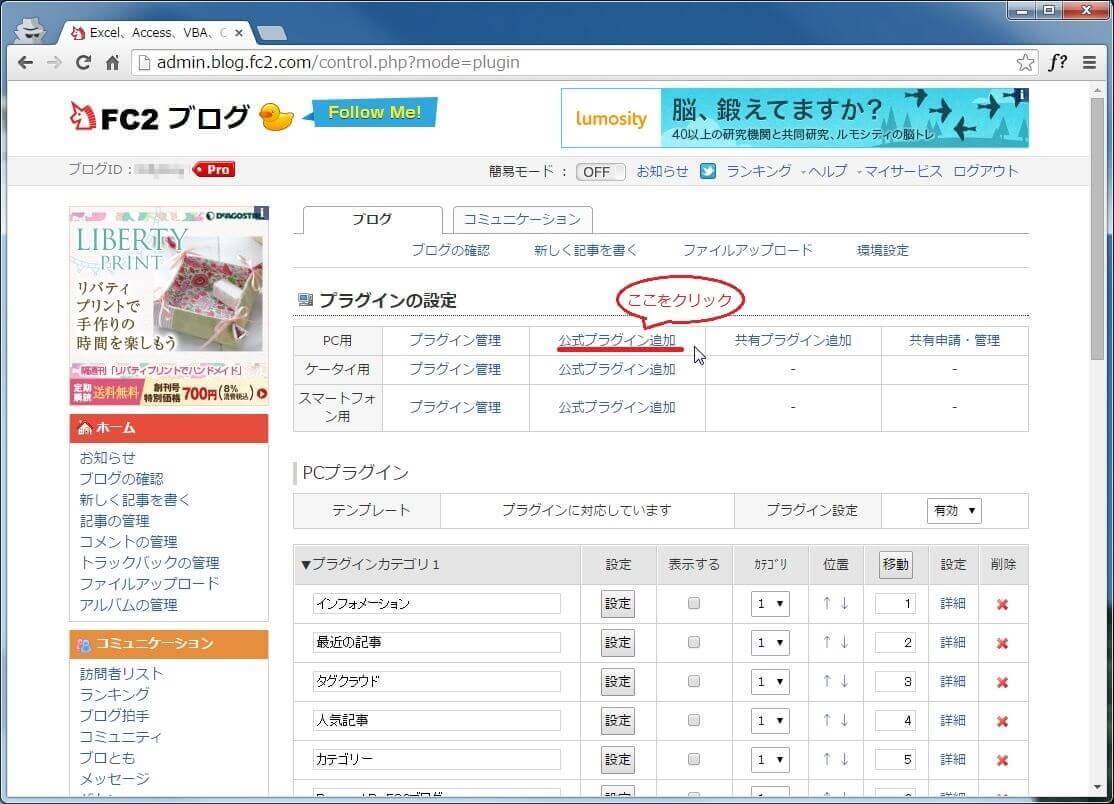
Task: Go to the browser home icon
Action: coord(112,62)
